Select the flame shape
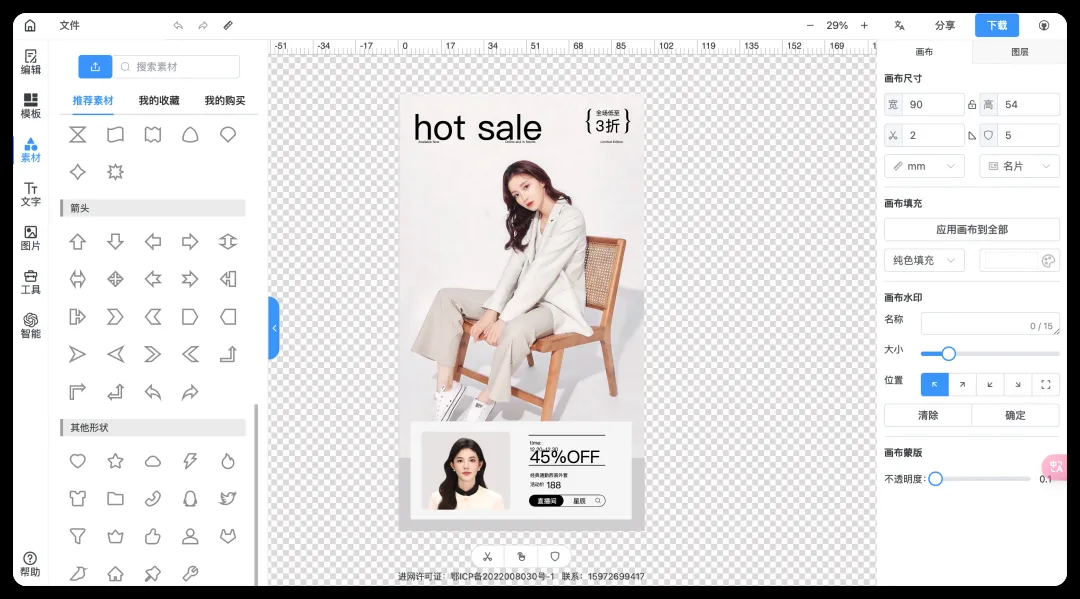This screenshot has width=1080, height=599. pos(228,461)
